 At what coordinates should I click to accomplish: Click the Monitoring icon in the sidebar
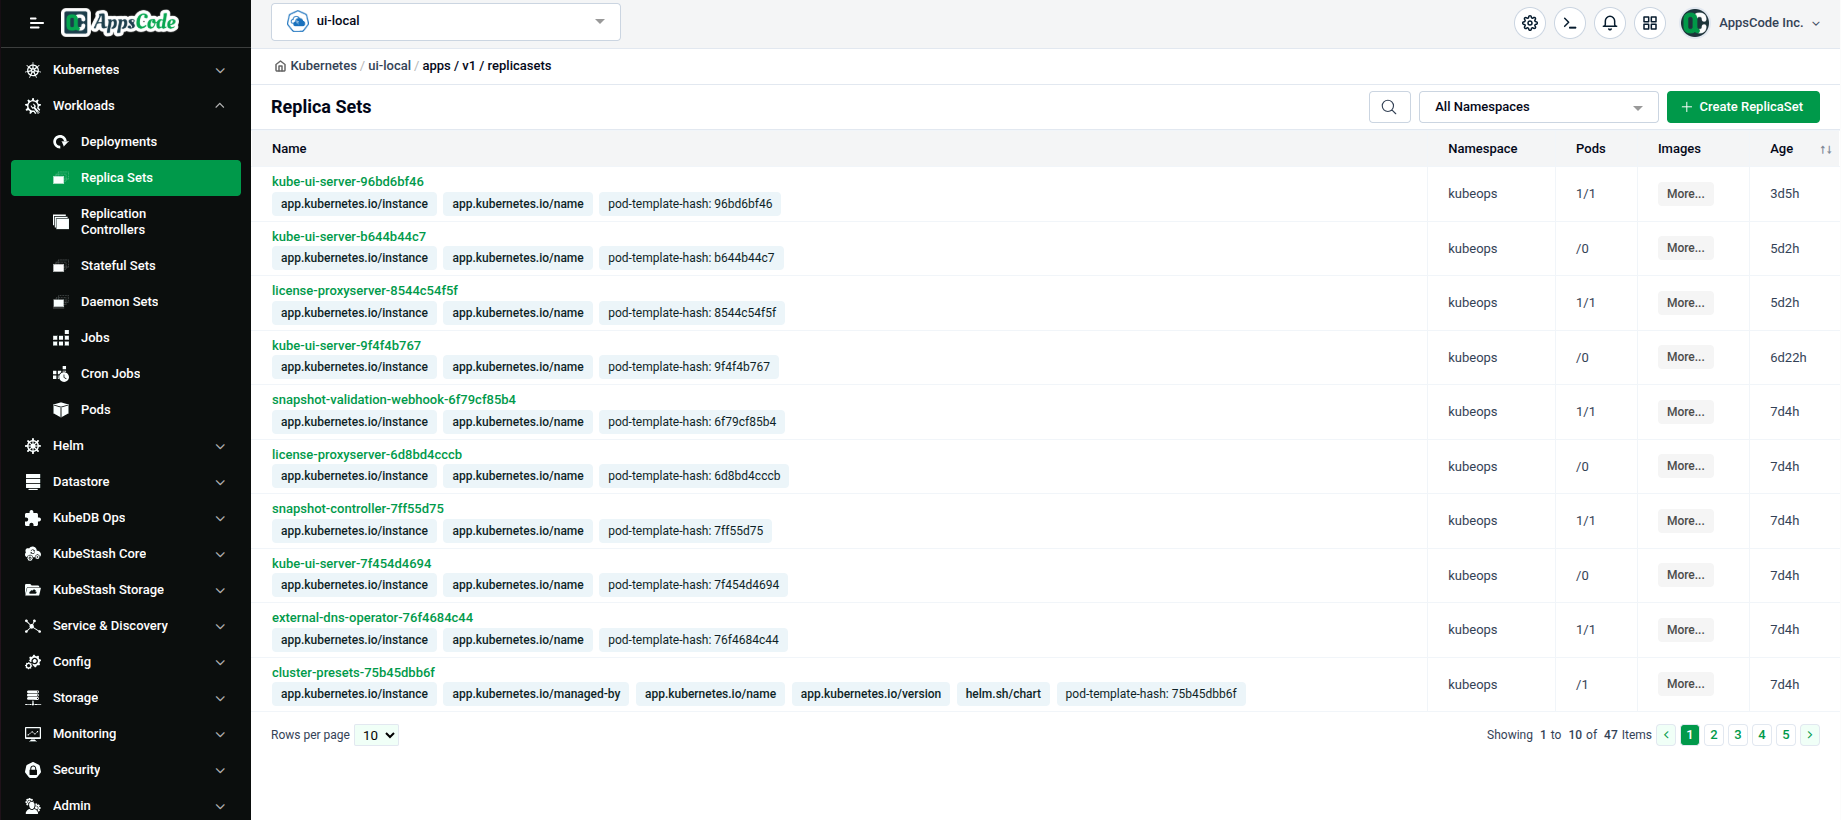click(x=33, y=734)
